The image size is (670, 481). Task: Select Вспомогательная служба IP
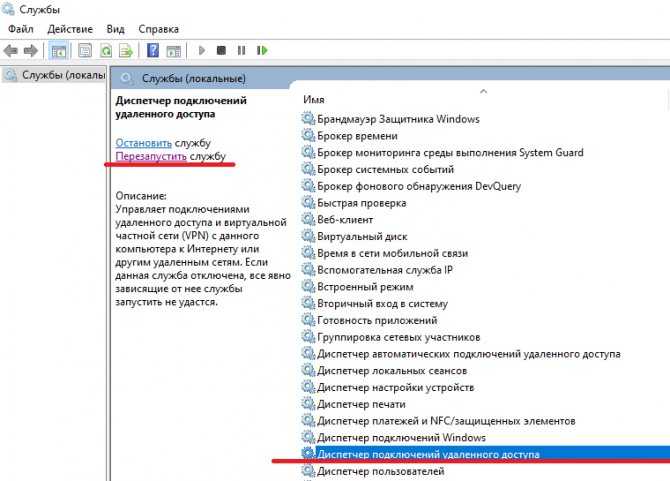(385, 270)
